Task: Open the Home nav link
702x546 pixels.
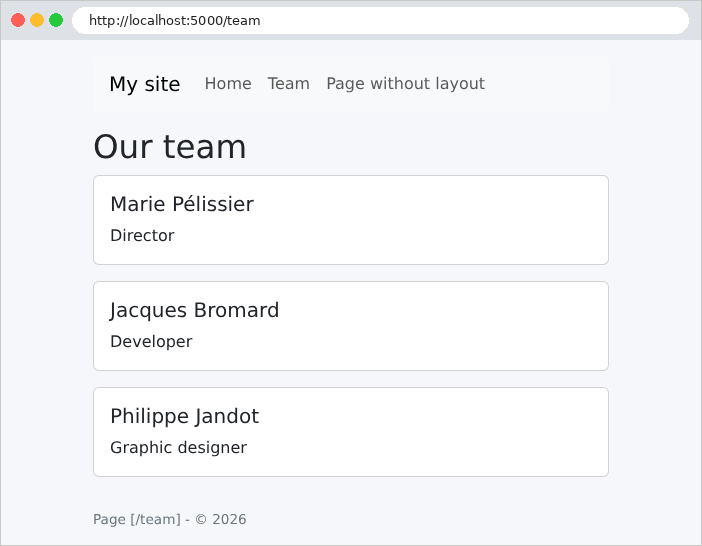Action: click(228, 84)
